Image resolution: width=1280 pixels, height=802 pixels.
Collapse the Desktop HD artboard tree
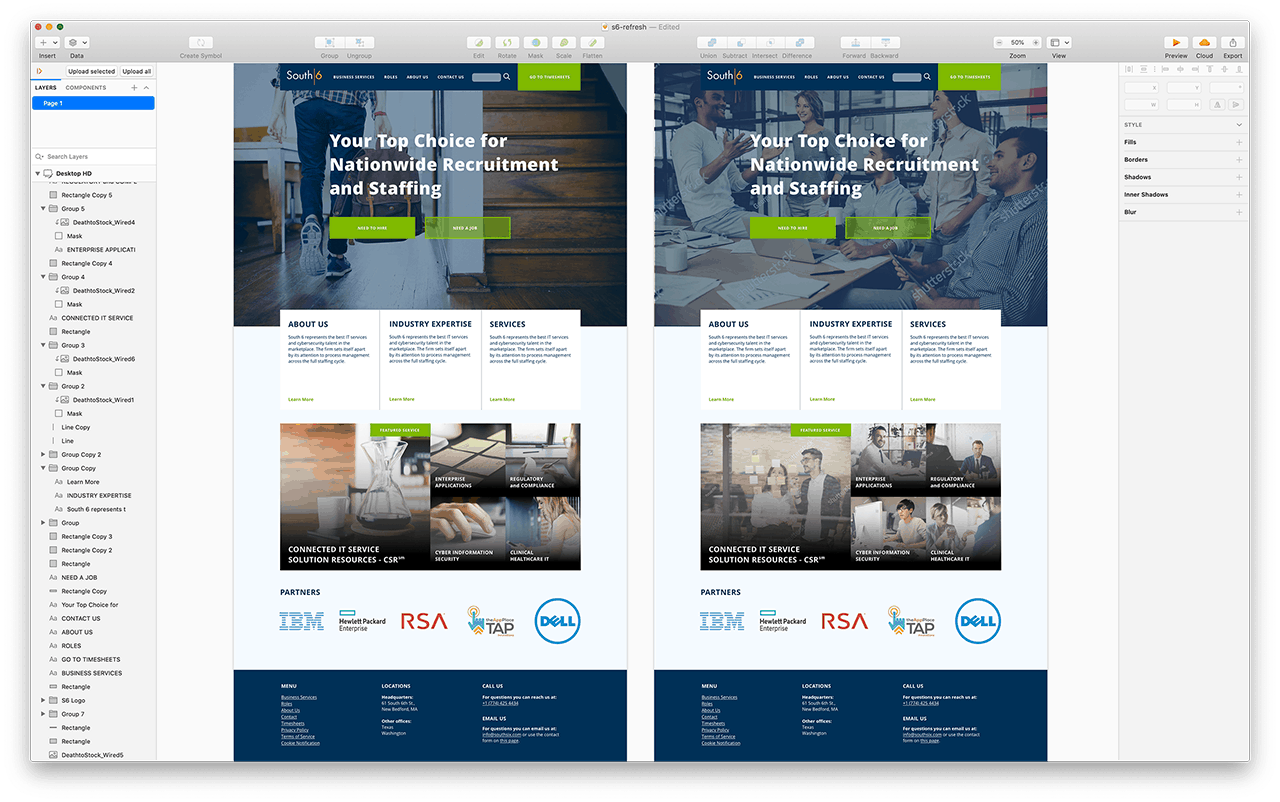38,174
